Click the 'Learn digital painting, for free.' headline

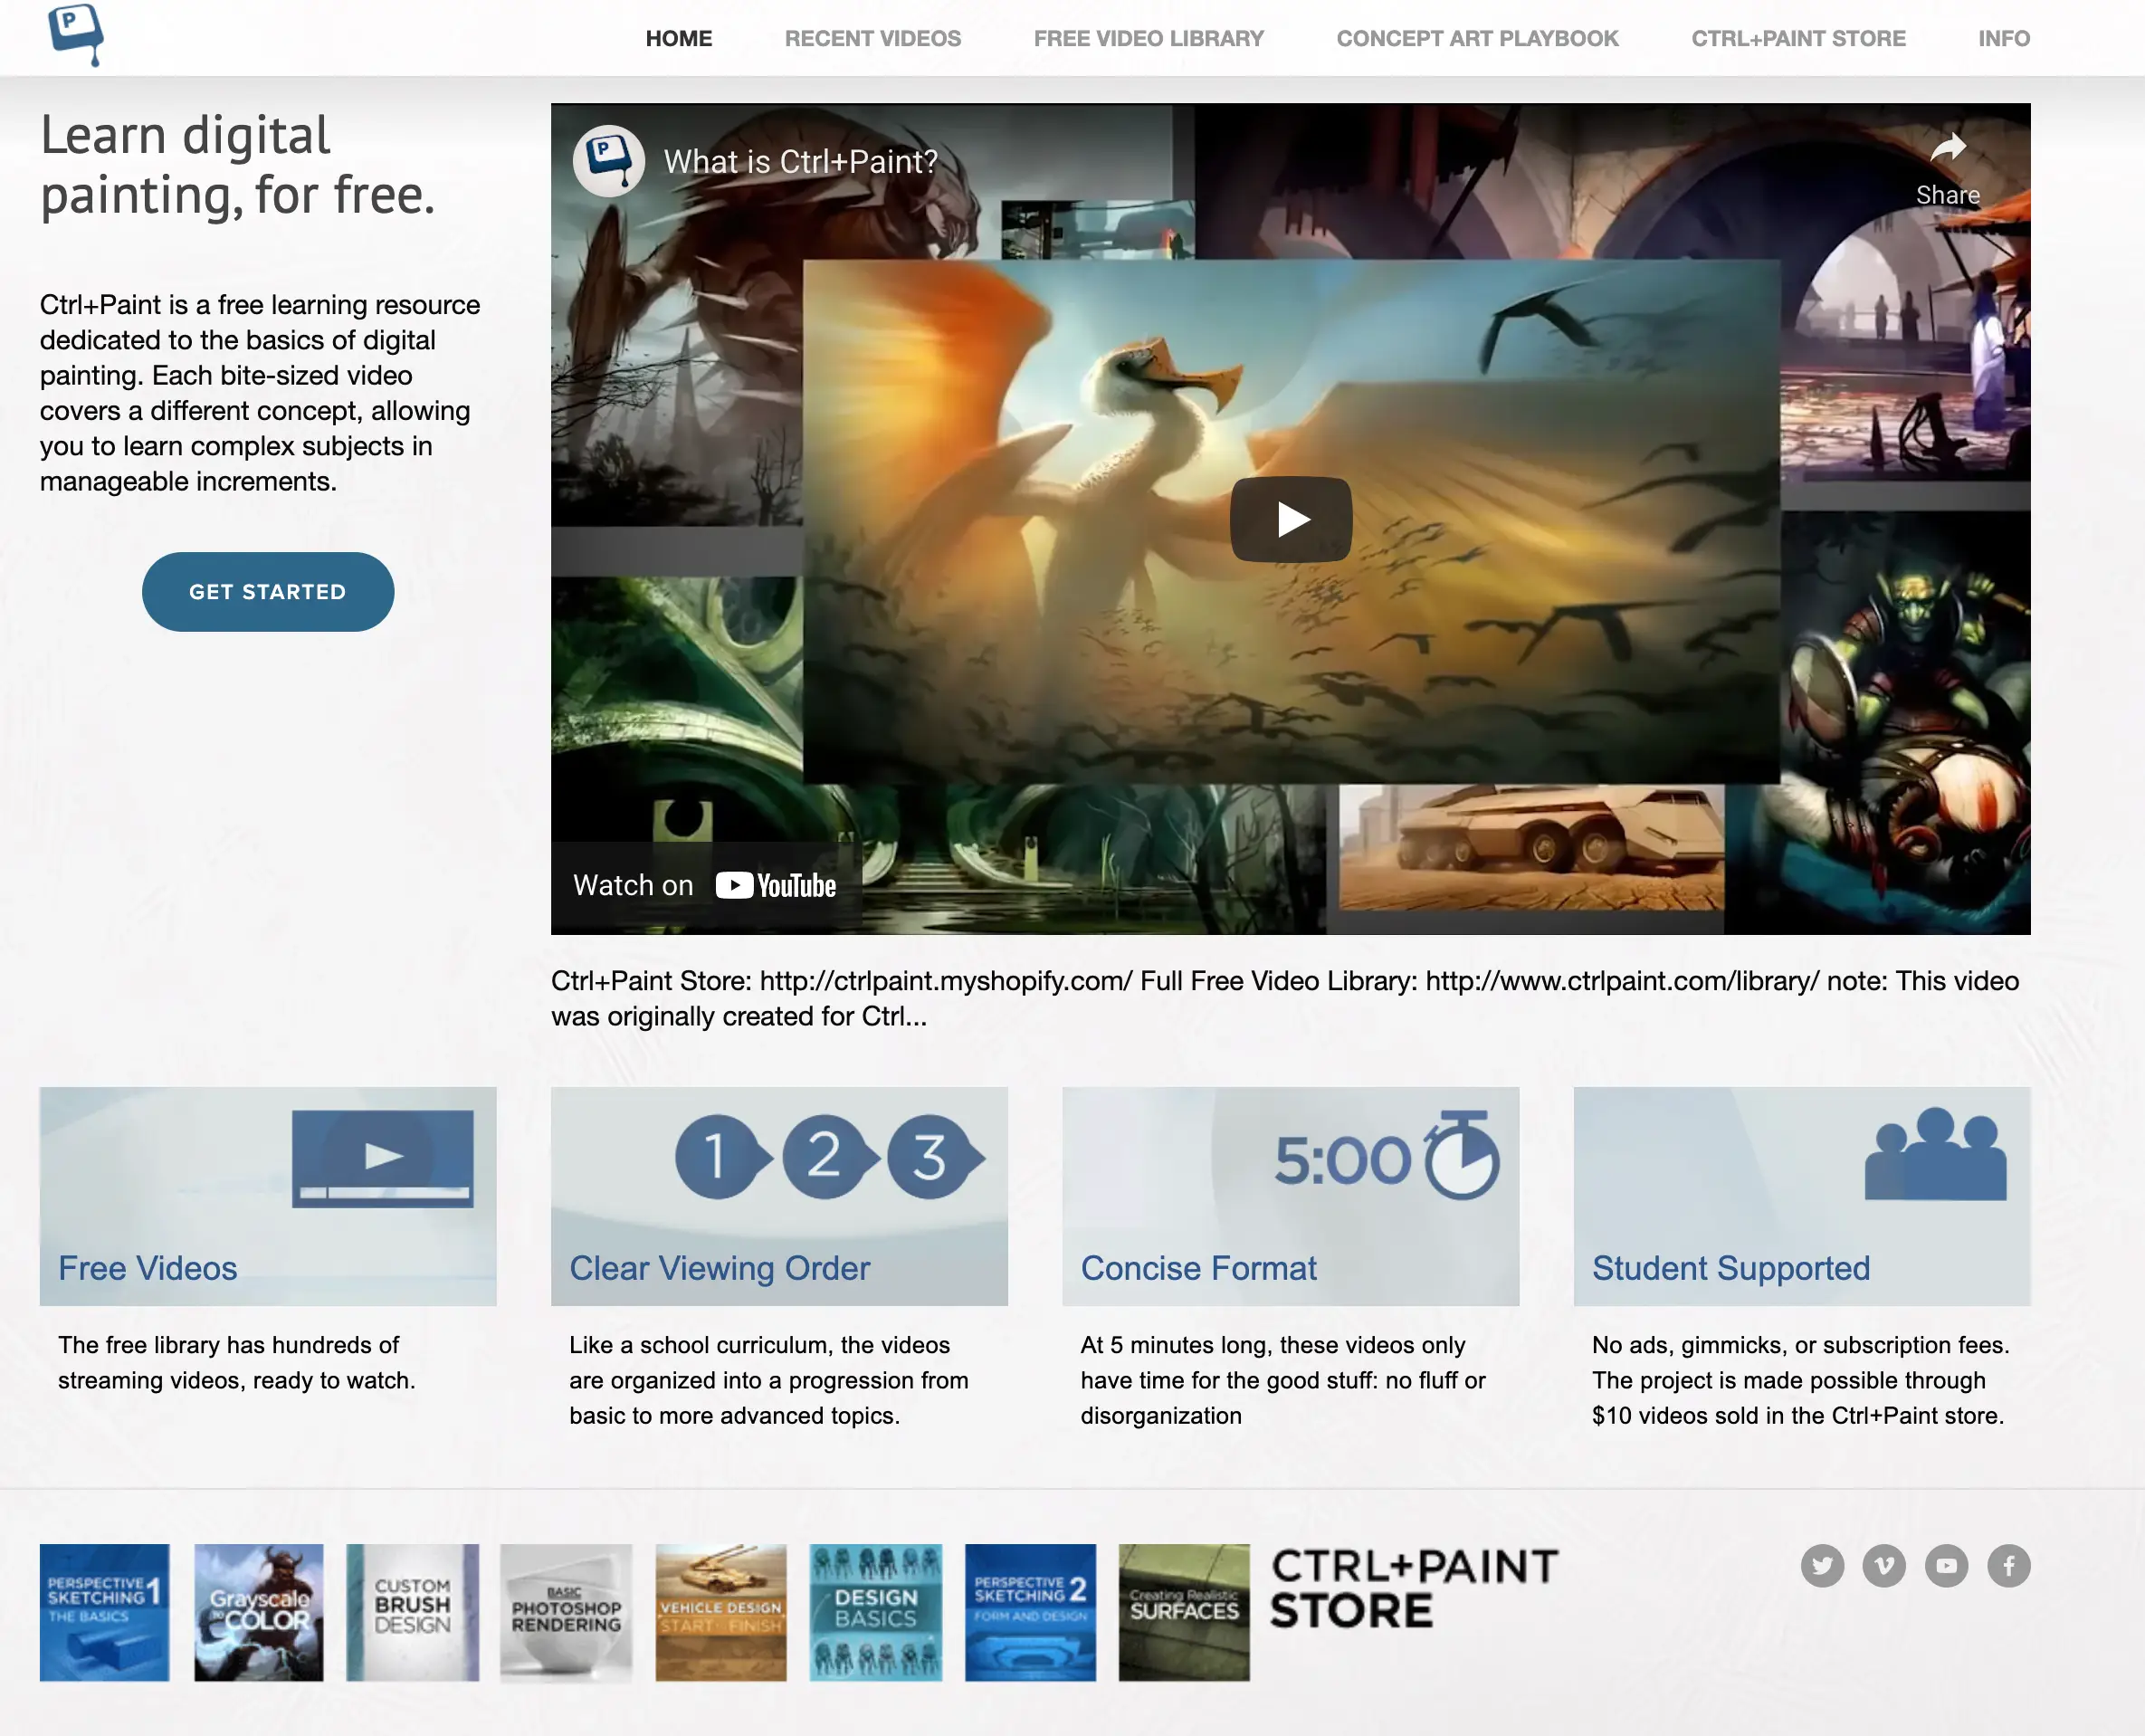tap(238, 165)
